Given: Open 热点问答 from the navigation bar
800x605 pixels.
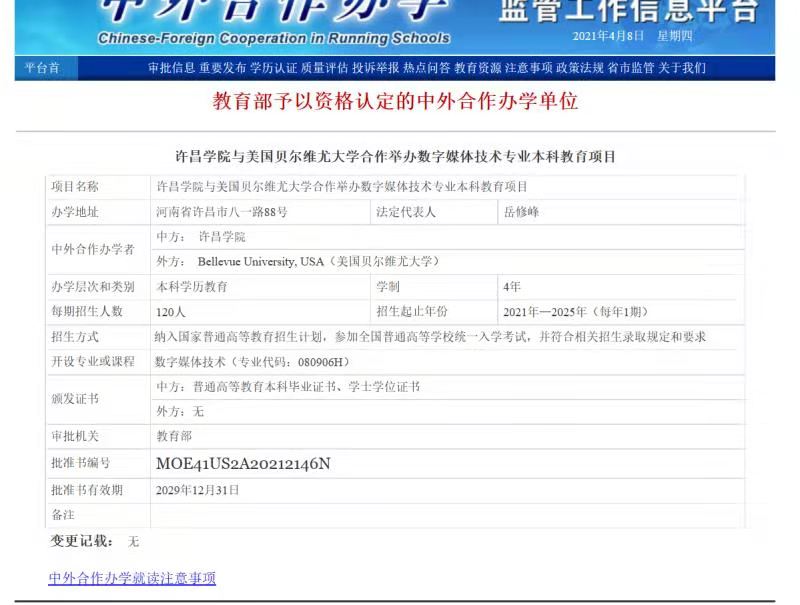Looking at the screenshot, I should pos(426,68).
